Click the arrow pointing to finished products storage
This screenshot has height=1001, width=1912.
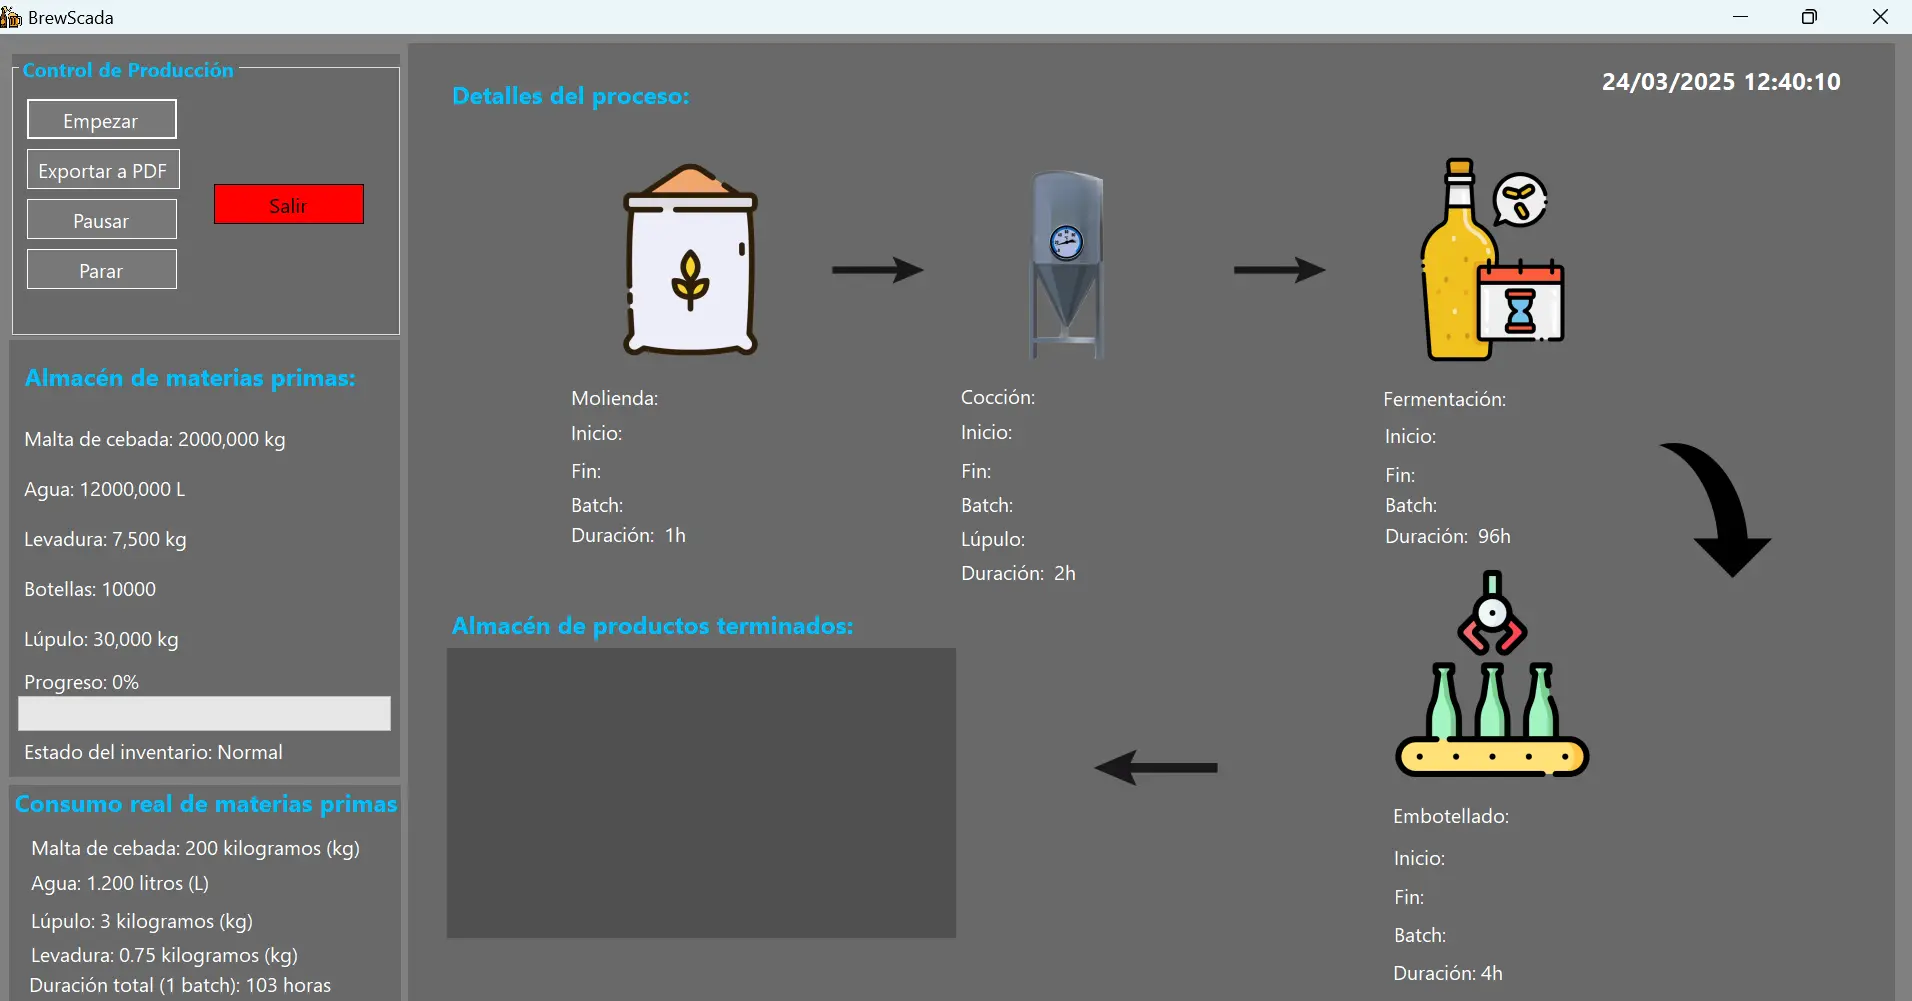pyautogui.click(x=1155, y=768)
